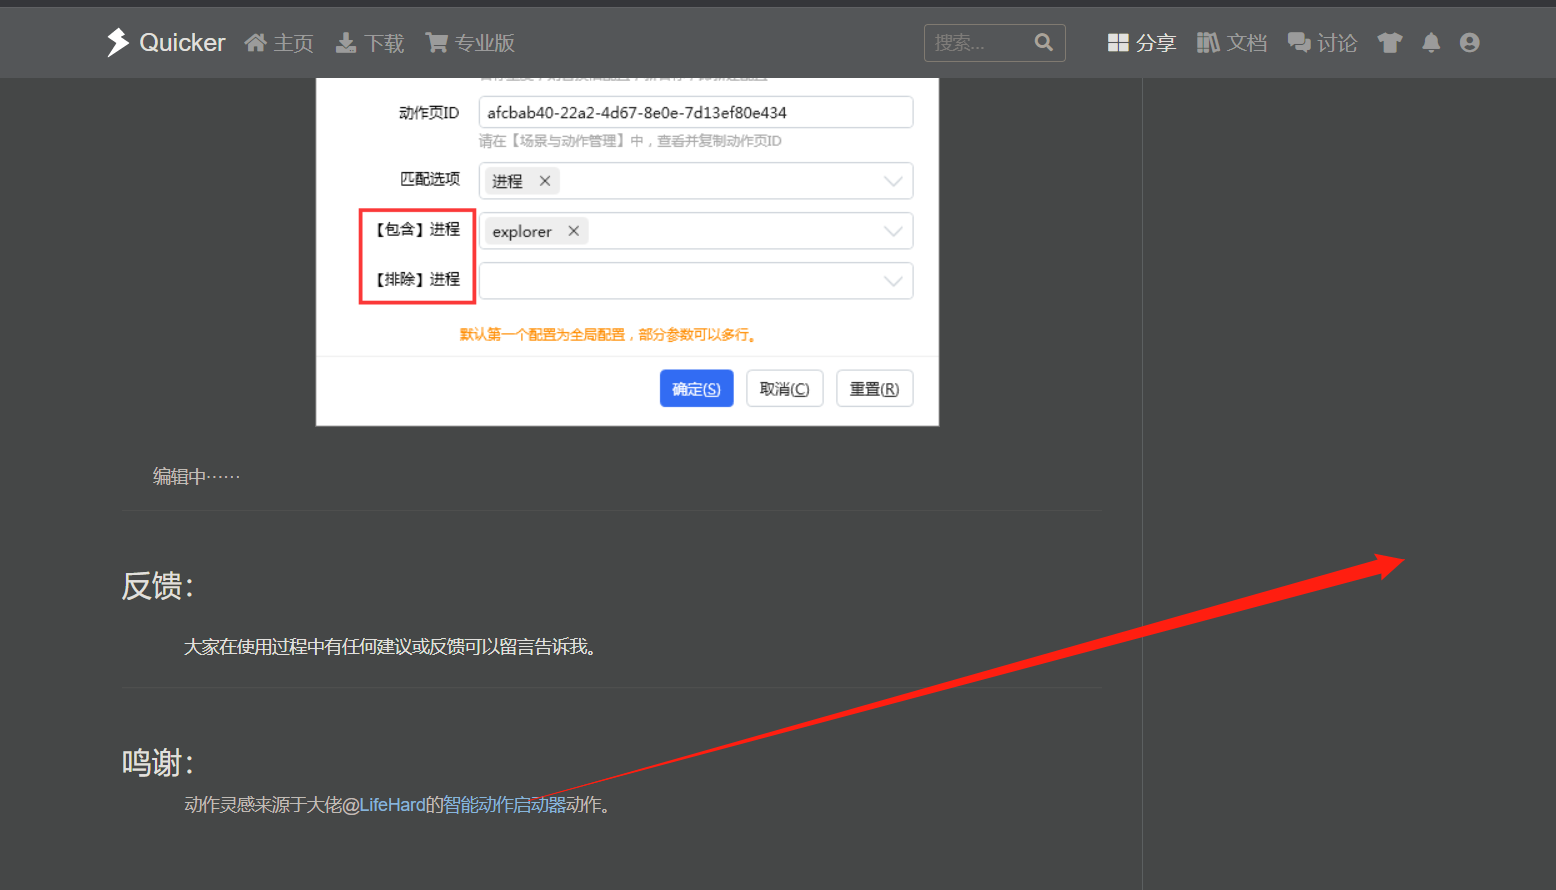Click the 动作页ID text field

[696, 112]
